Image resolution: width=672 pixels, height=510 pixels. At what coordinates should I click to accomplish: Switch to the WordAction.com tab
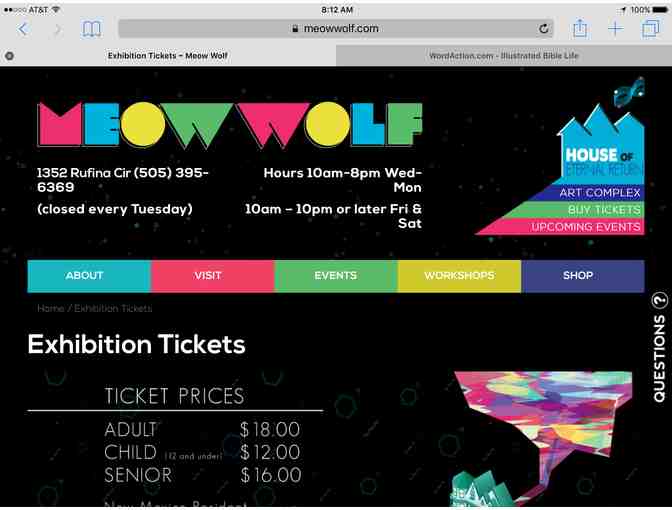click(504, 56)
